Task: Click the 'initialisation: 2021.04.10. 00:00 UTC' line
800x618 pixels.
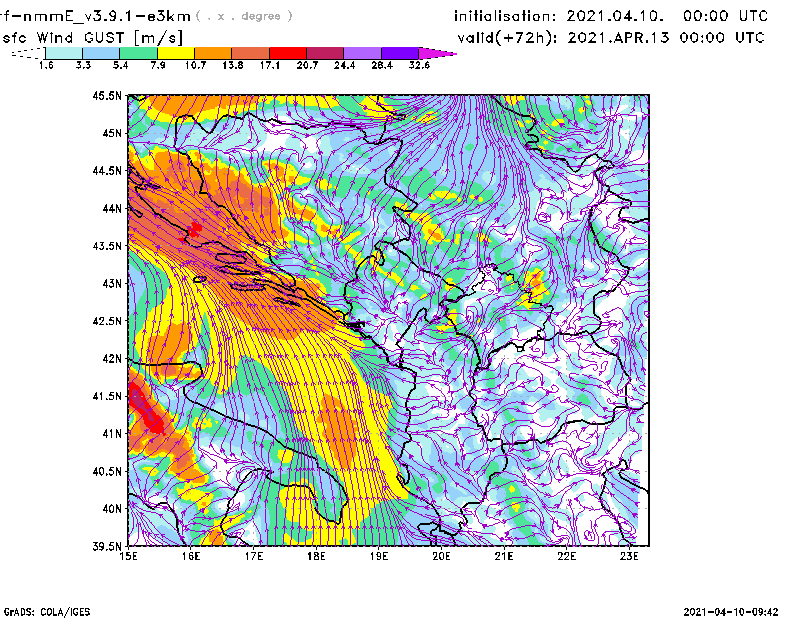Action: coord(611,16)
